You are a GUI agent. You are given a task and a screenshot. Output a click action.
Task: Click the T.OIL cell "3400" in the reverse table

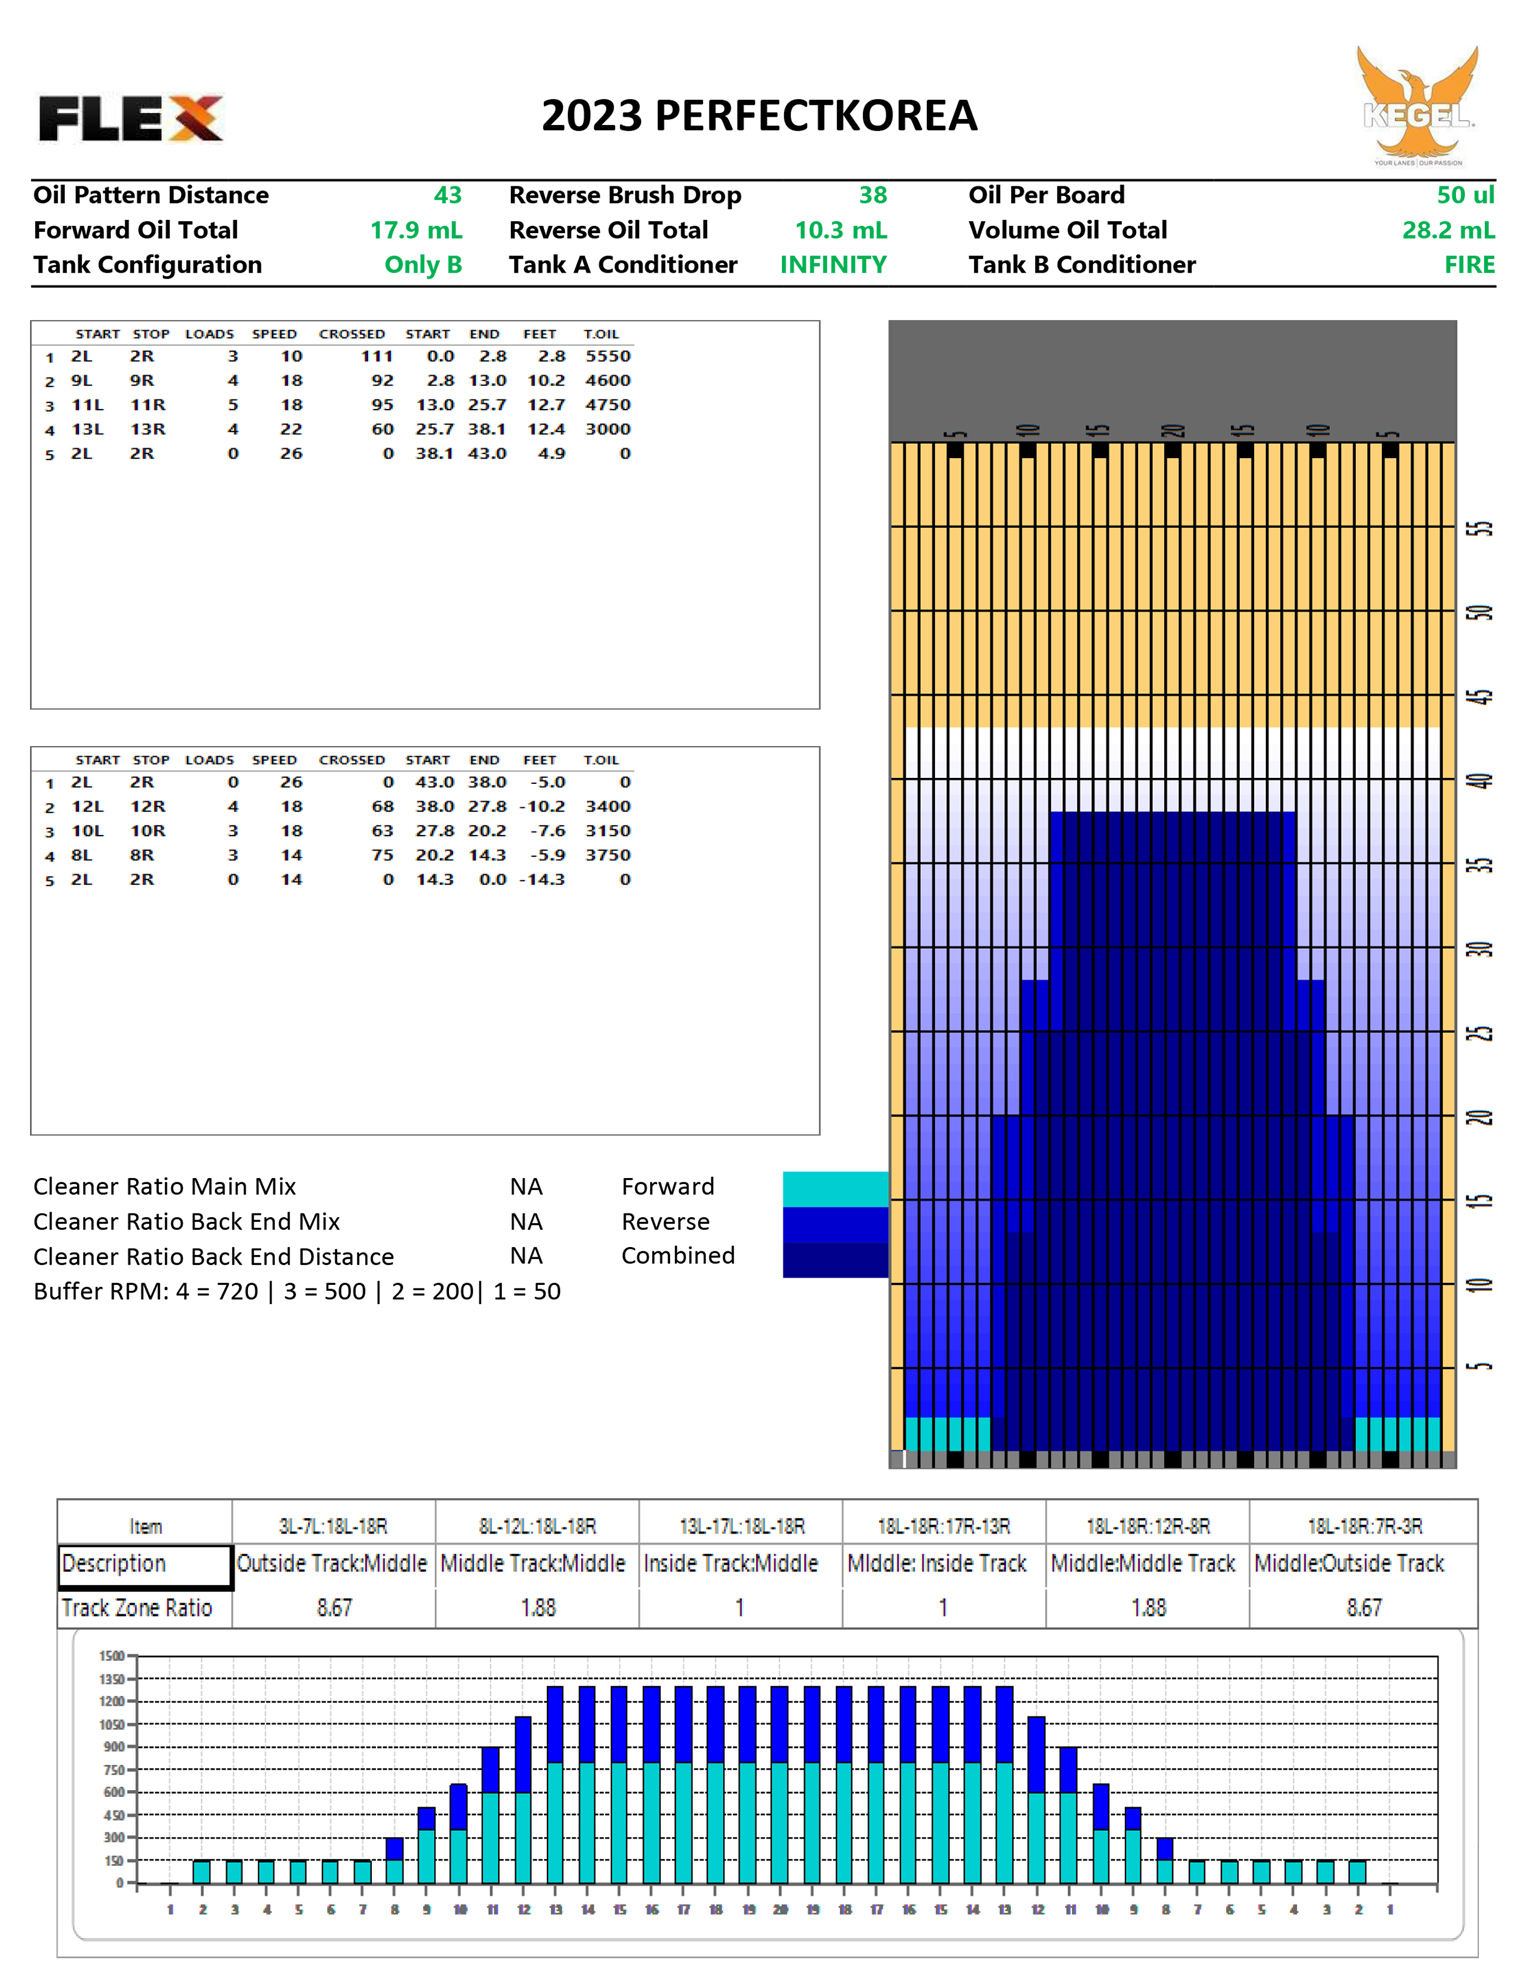[608, 806]
